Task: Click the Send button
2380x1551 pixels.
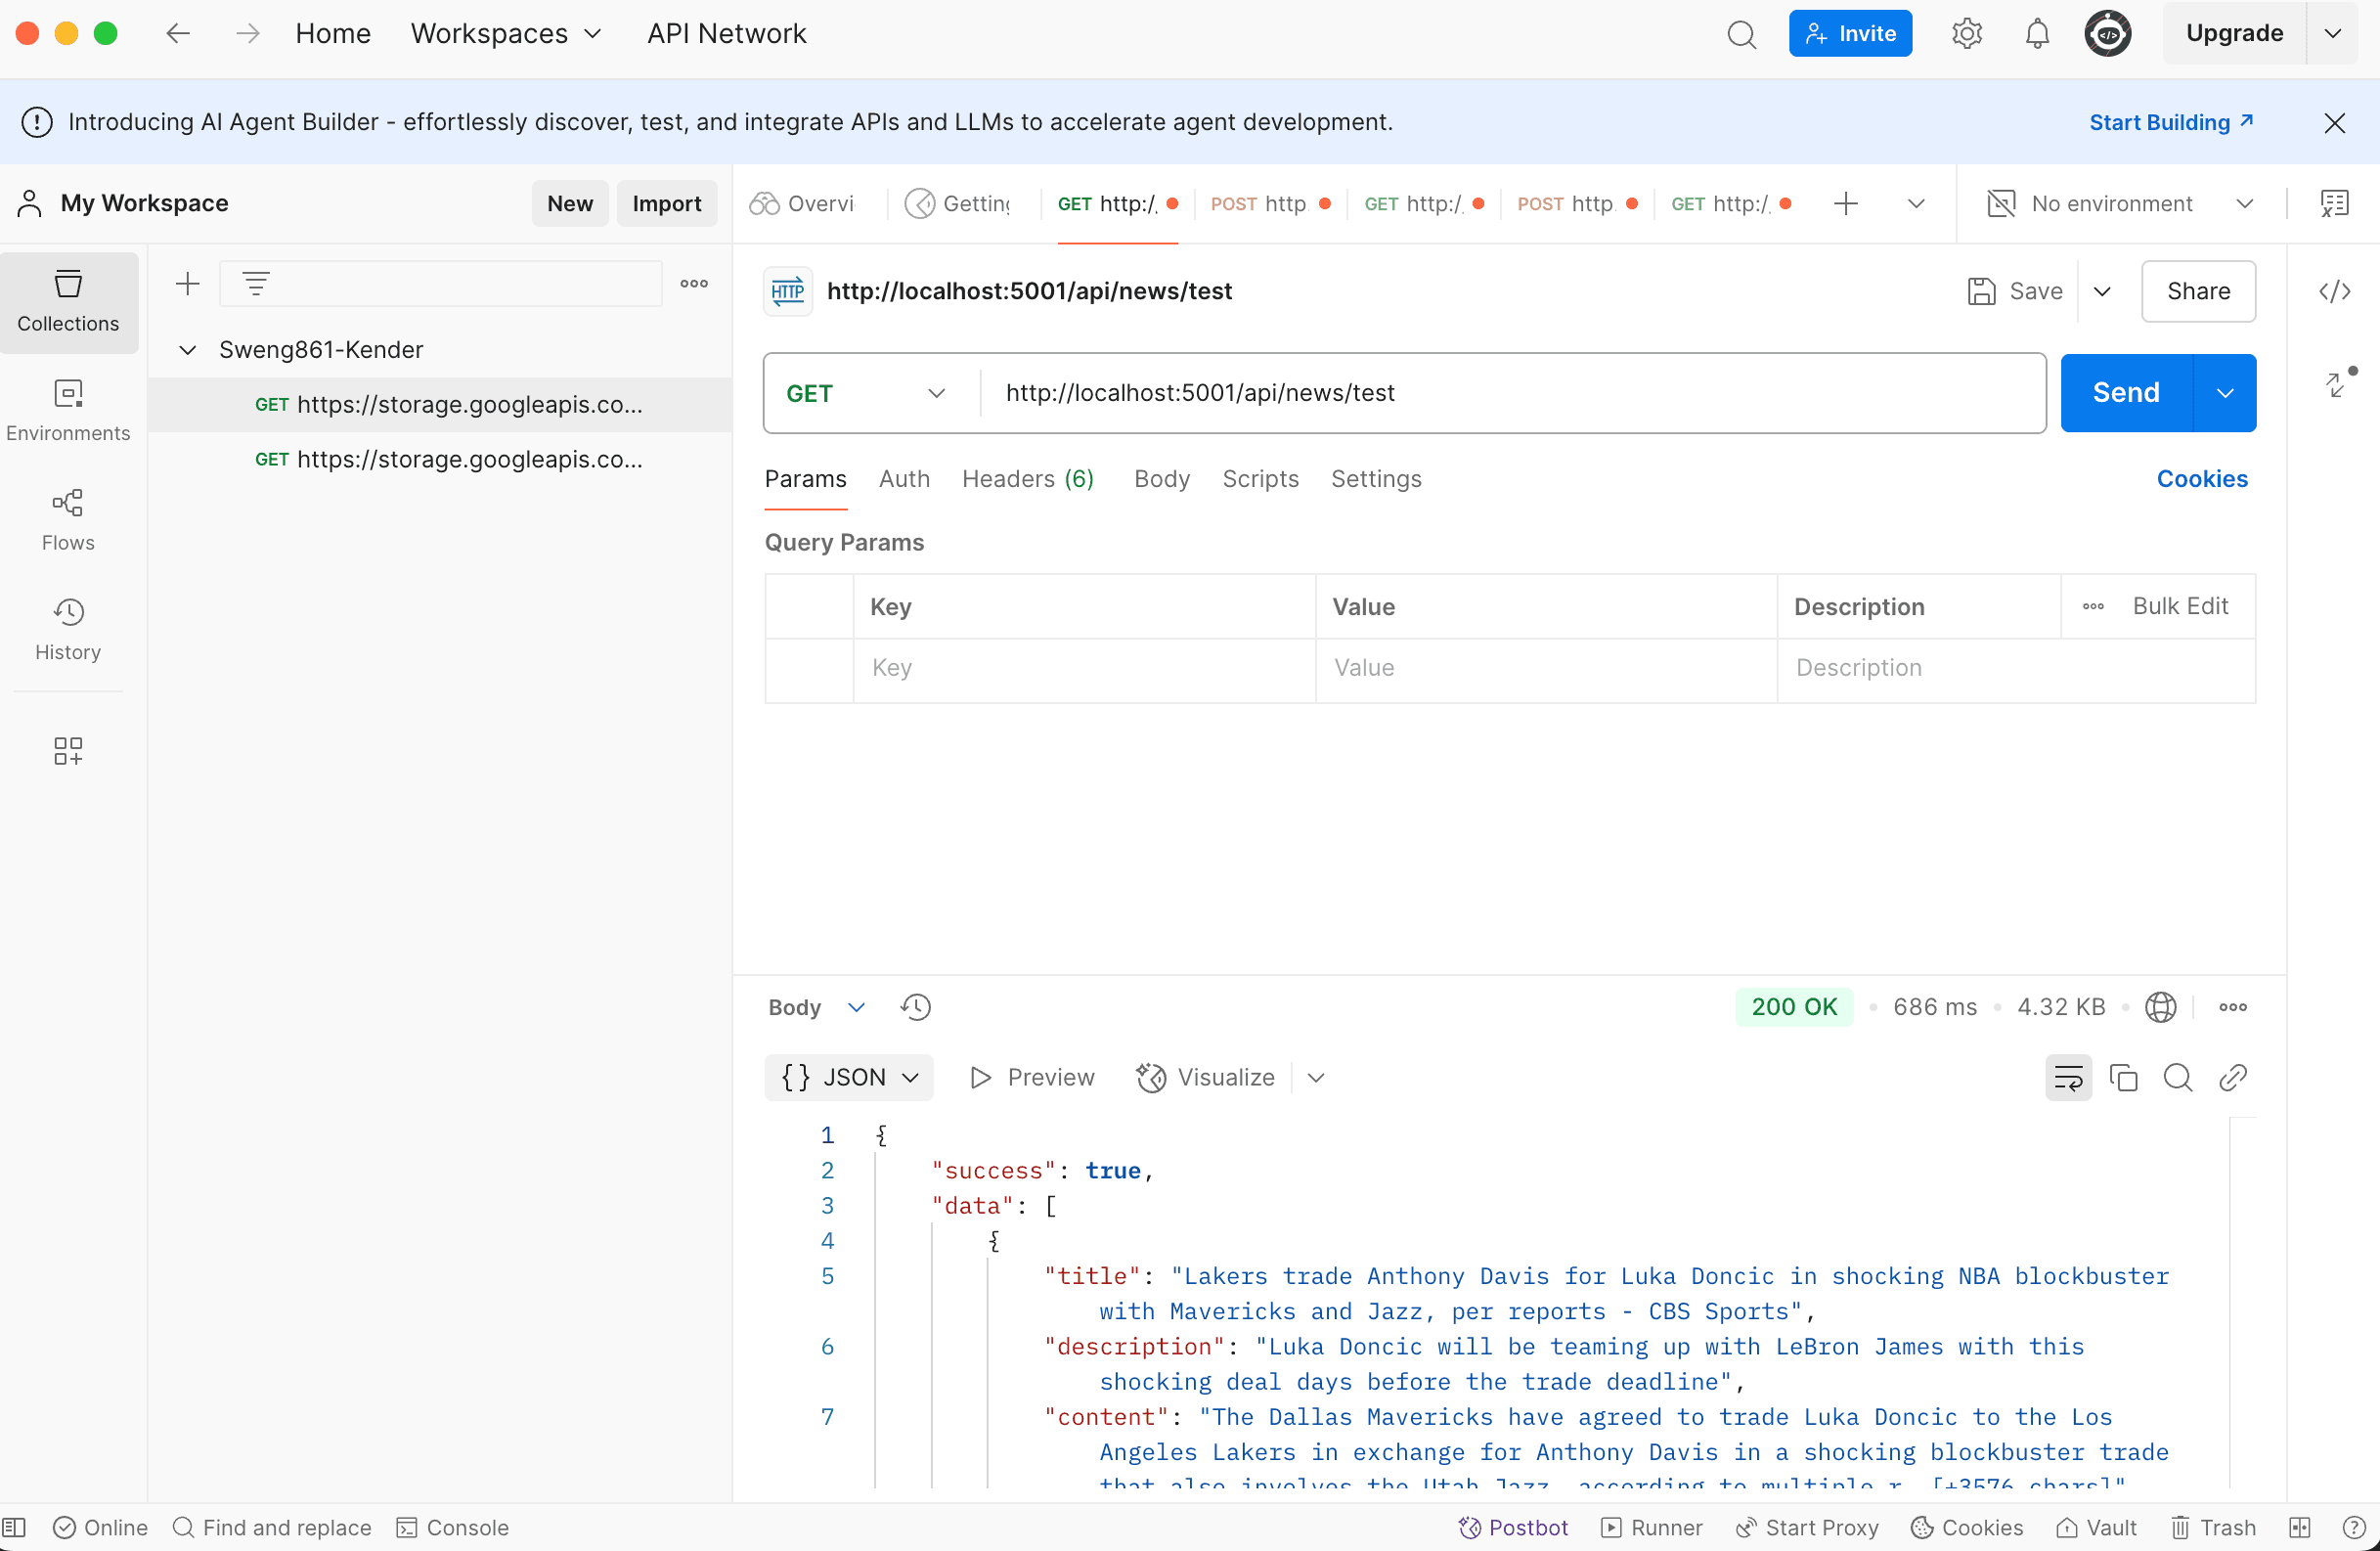Action: [x=2126, y=393]
